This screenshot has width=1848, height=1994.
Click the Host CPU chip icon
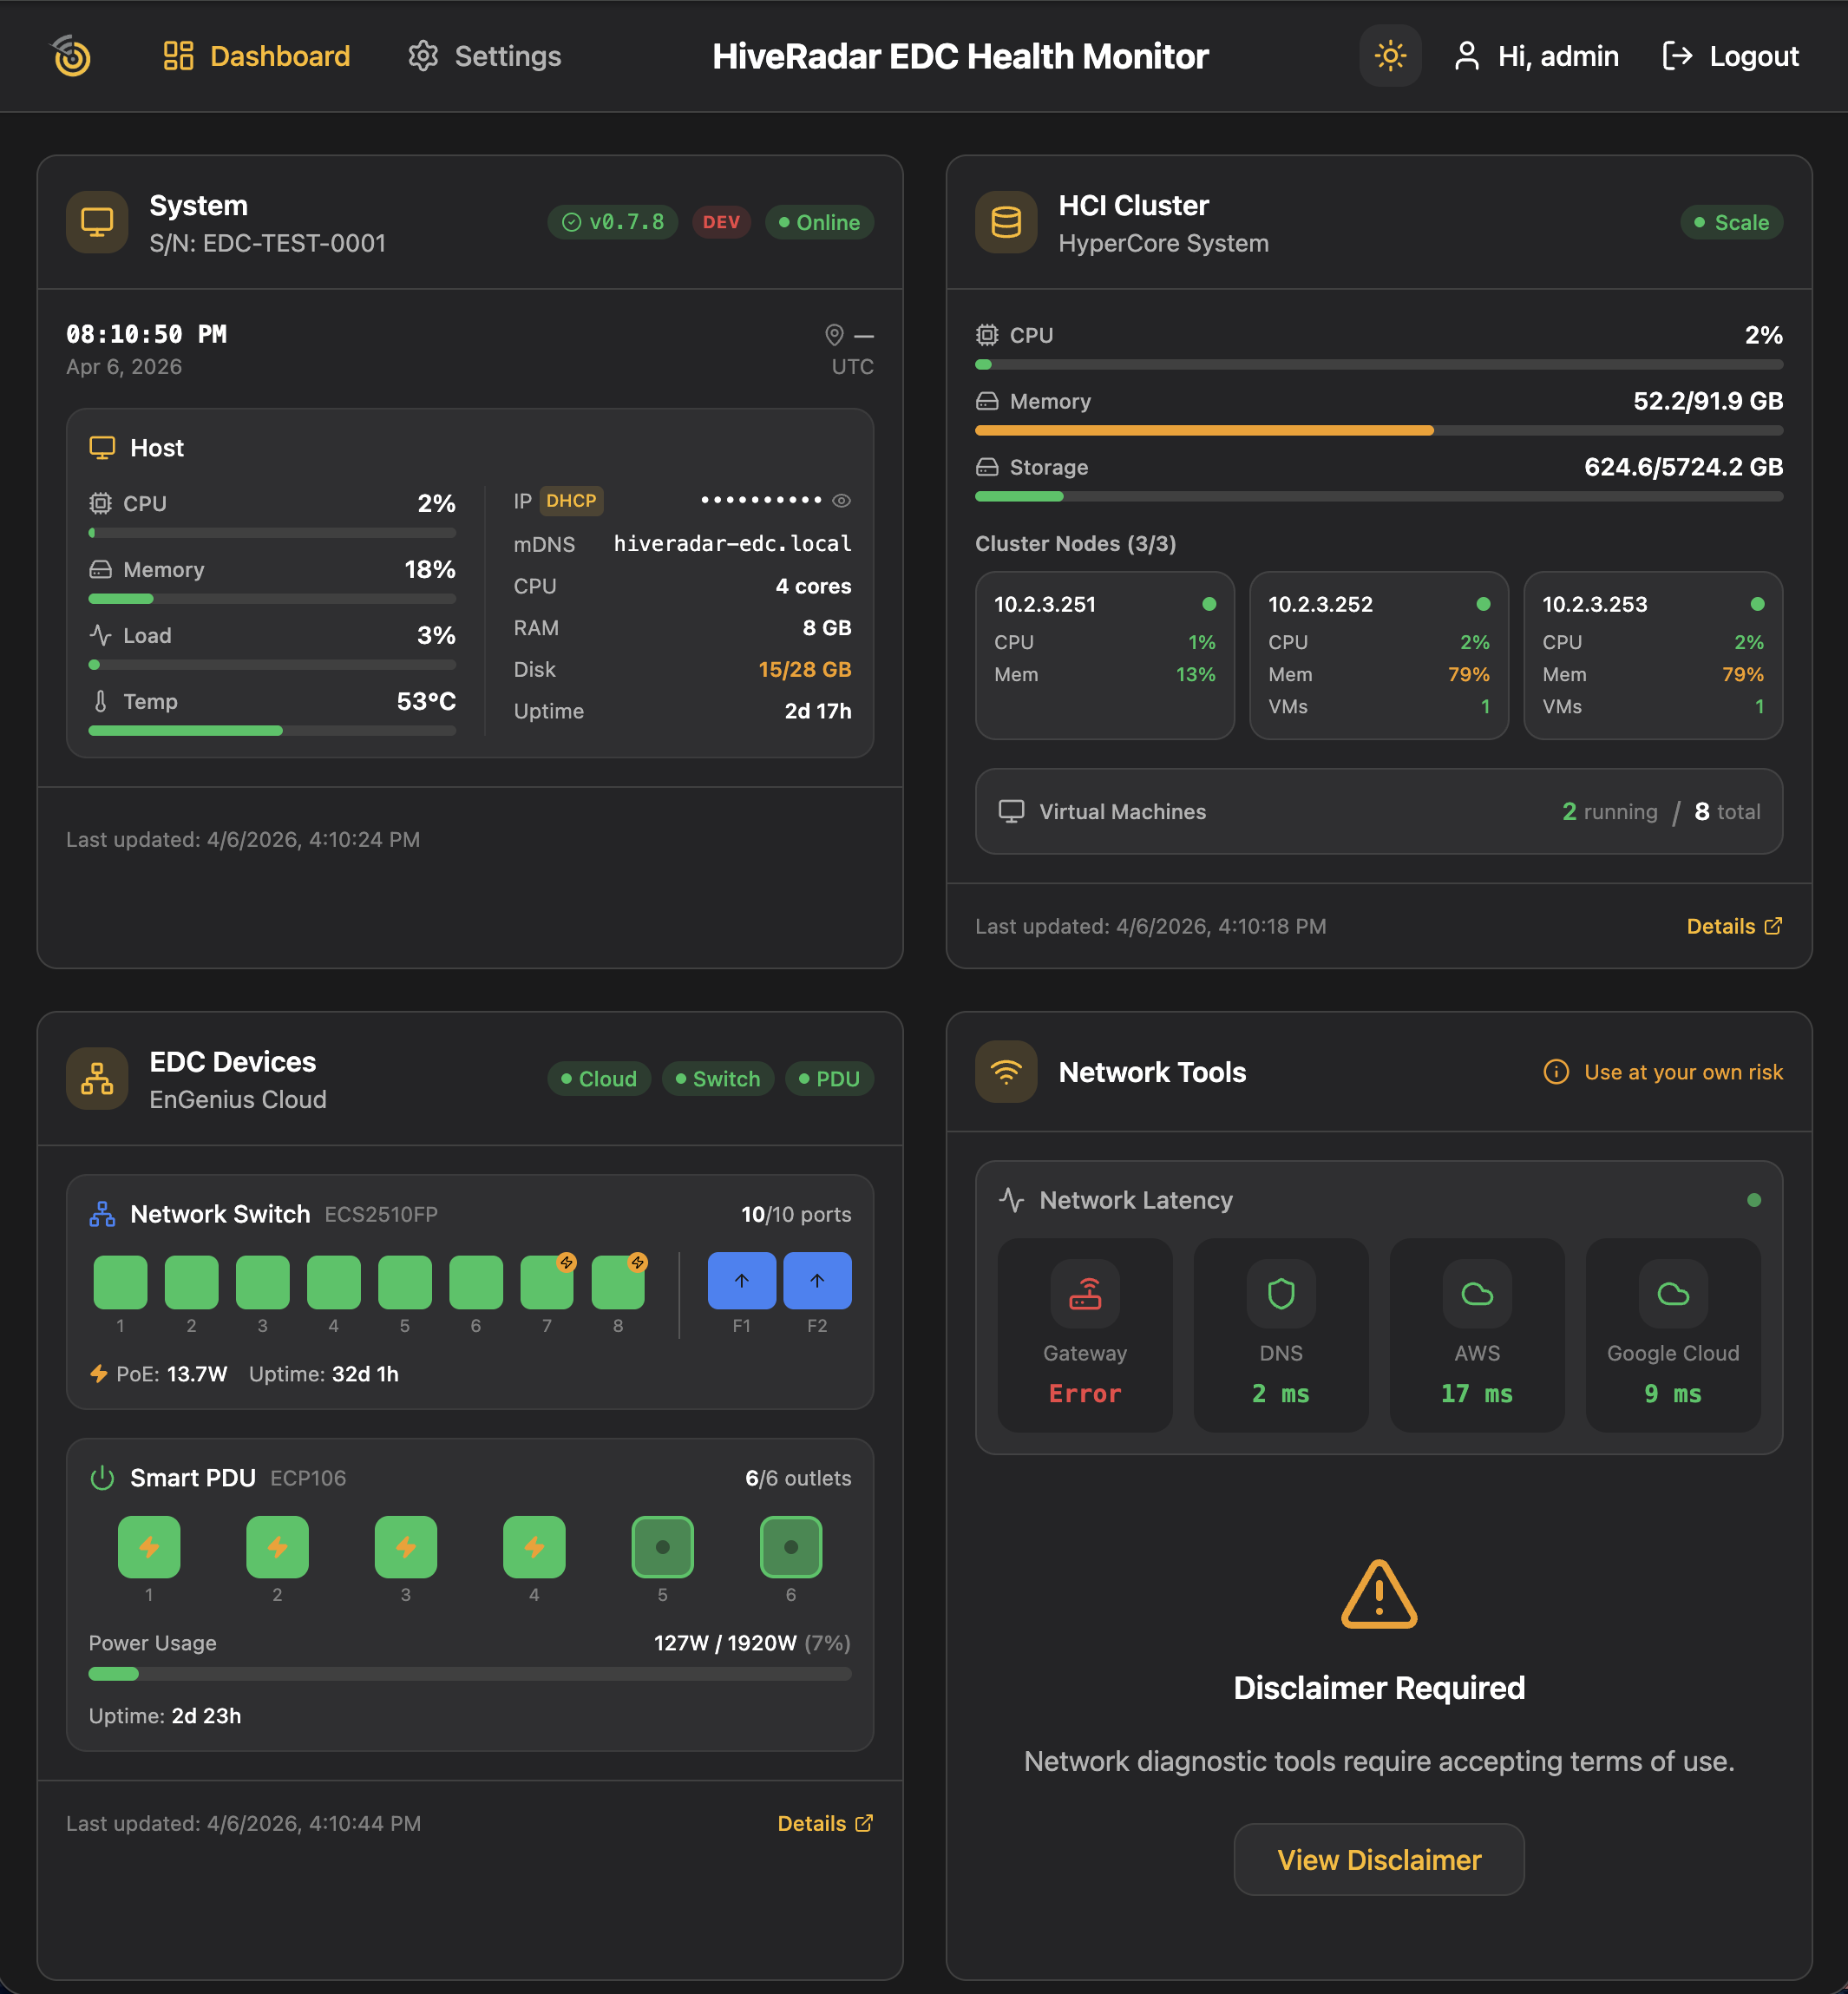(x=101, y=503)
